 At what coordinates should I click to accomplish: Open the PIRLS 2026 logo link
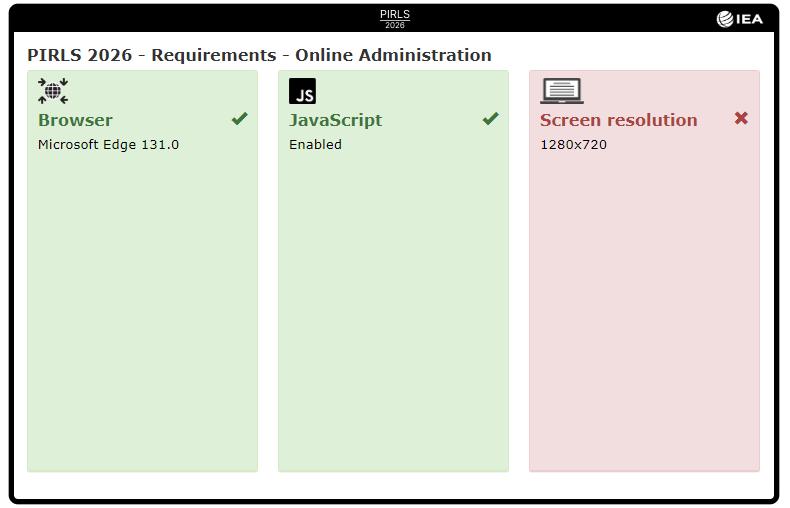395,18
